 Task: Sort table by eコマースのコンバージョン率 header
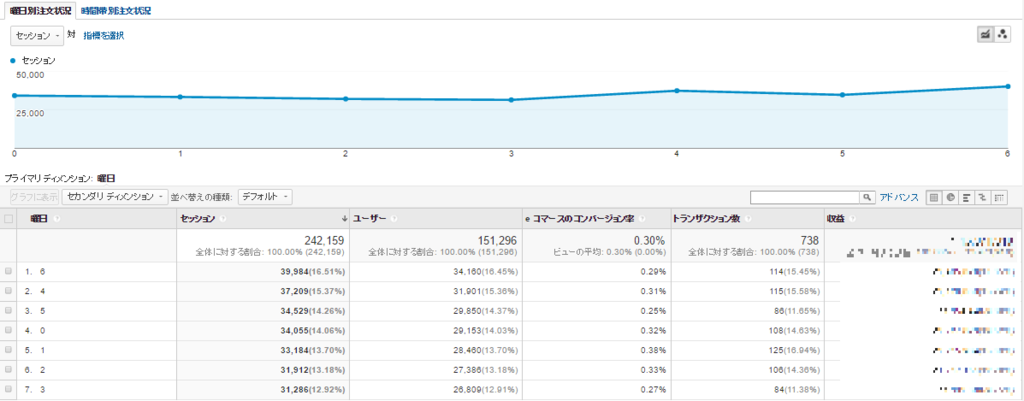point(581,219)
